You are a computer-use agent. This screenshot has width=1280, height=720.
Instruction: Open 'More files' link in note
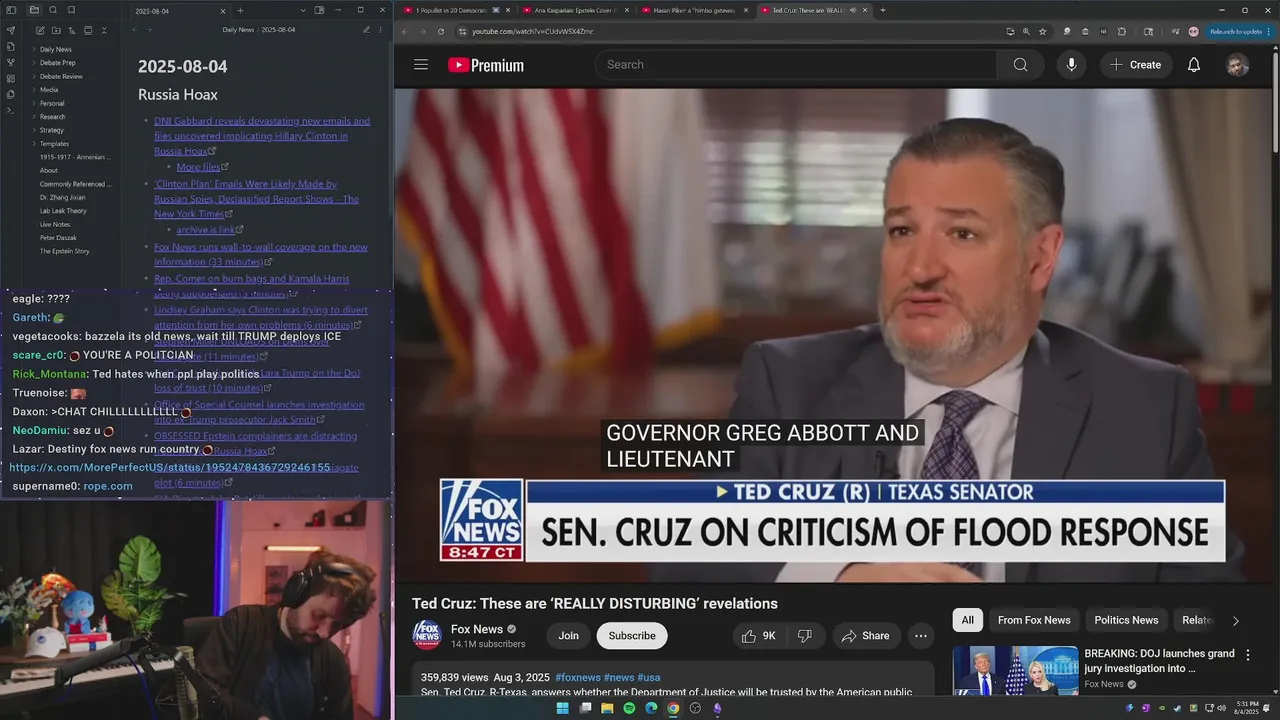coord(198,167)
